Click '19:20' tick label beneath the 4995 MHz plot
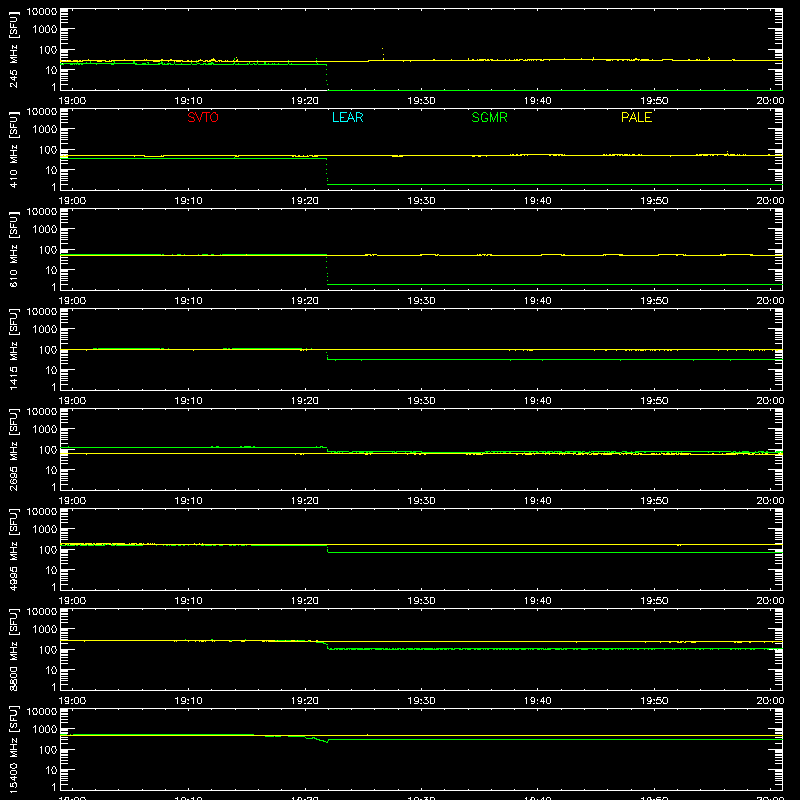800x800 pixels. pos(305,601)
